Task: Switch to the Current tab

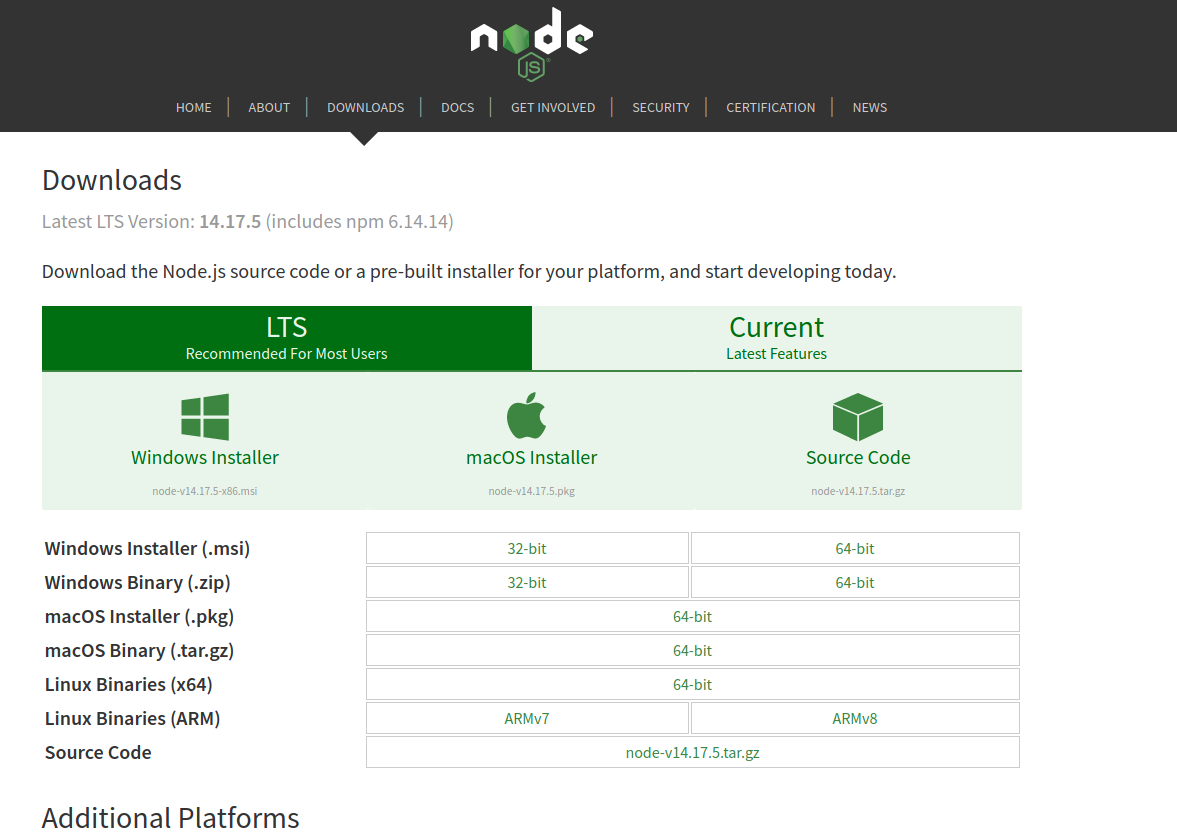Action: [776, 338]
